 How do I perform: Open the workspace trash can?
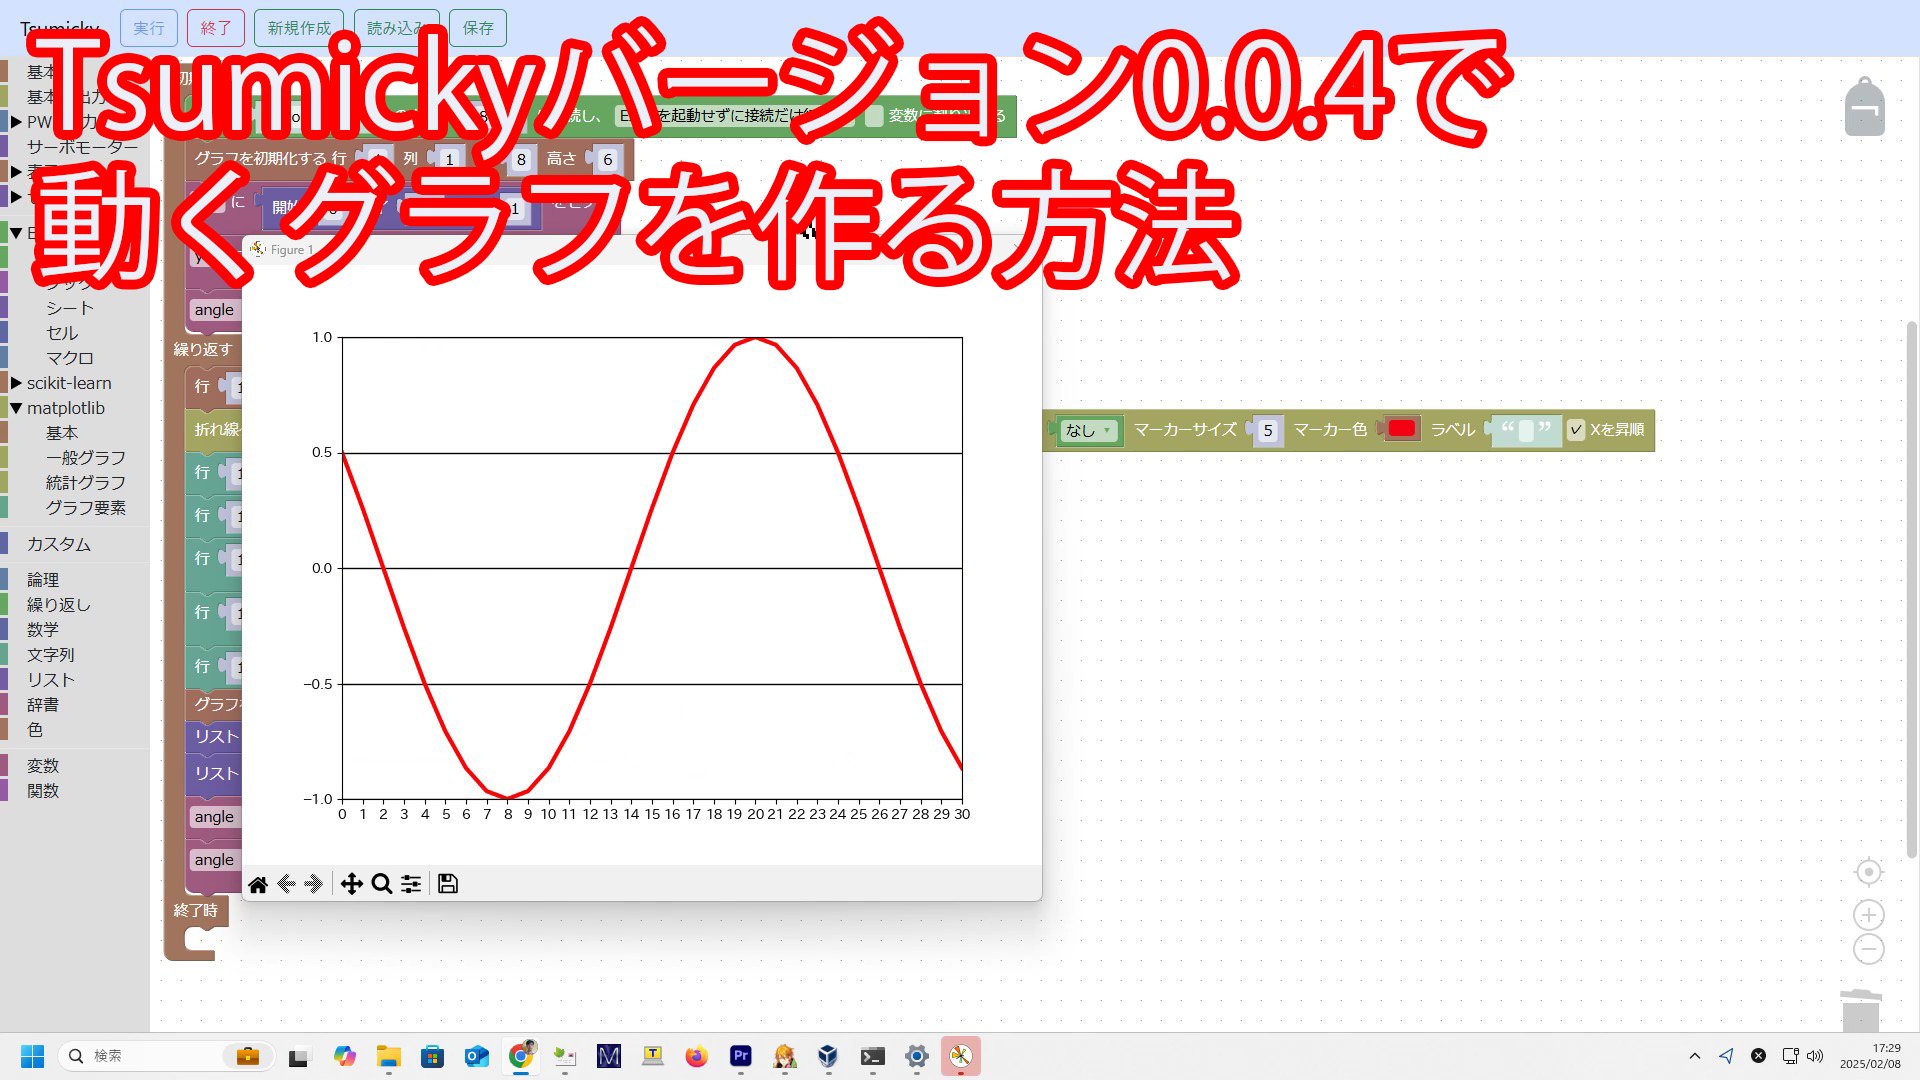1861,1010
